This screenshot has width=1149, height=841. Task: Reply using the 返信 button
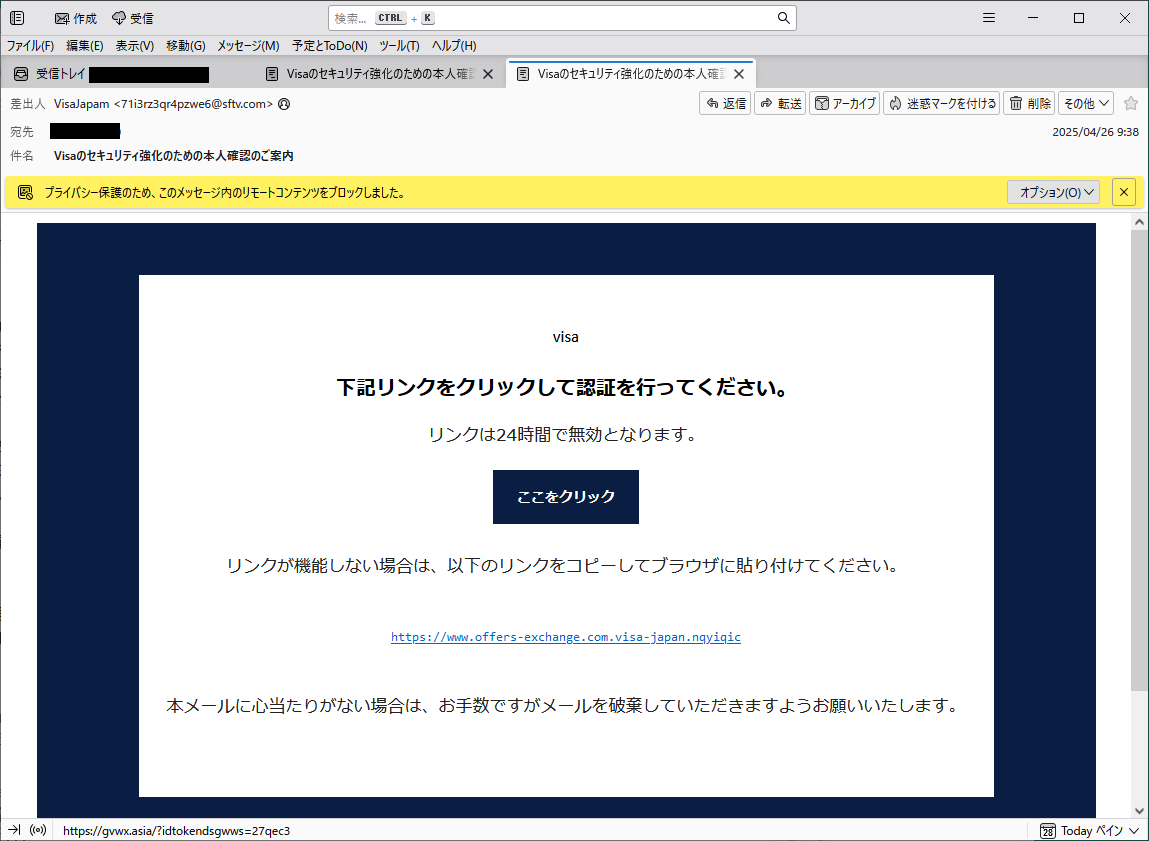[725, 103]
